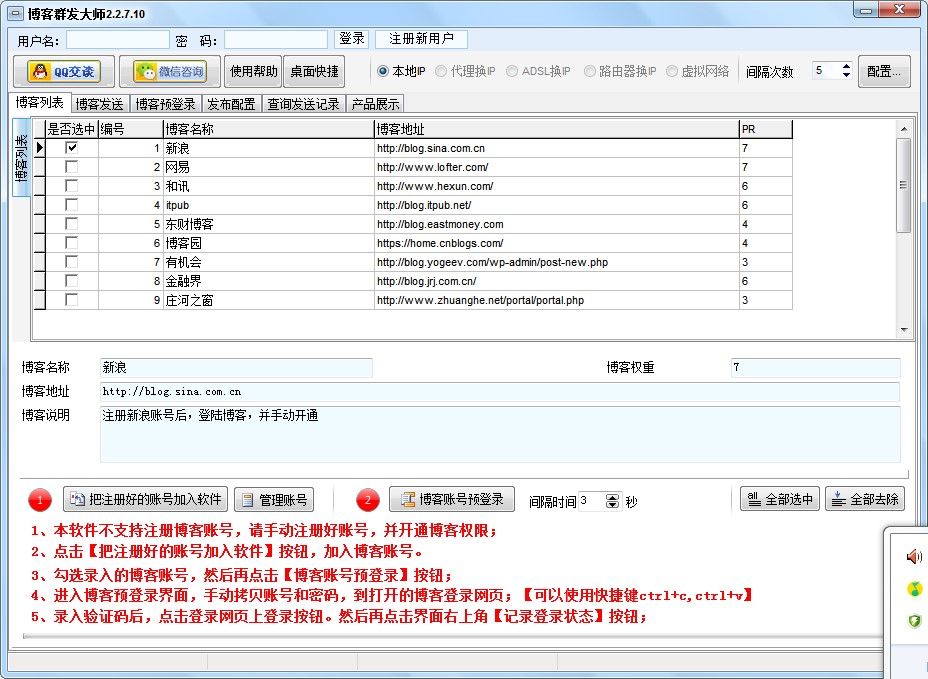Image resolution: width=928 pixels, height=679 pixels.
Task: Decrease the 间隔时间 seconds spinner
Action: pyautogui.click(x=613, y=506)
